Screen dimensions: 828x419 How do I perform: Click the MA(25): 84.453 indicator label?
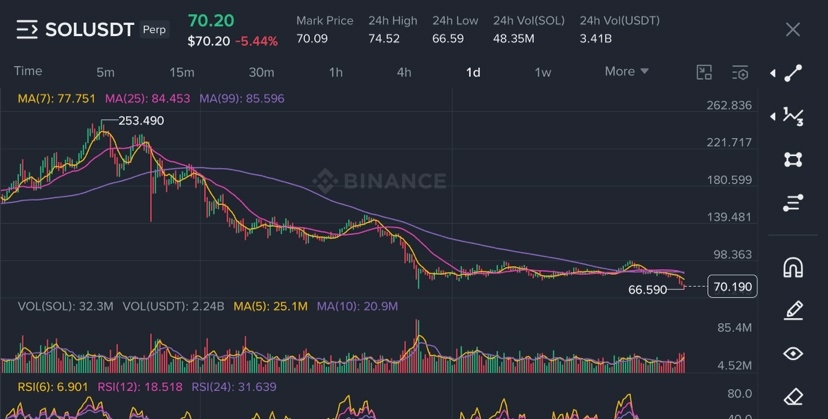147,99
